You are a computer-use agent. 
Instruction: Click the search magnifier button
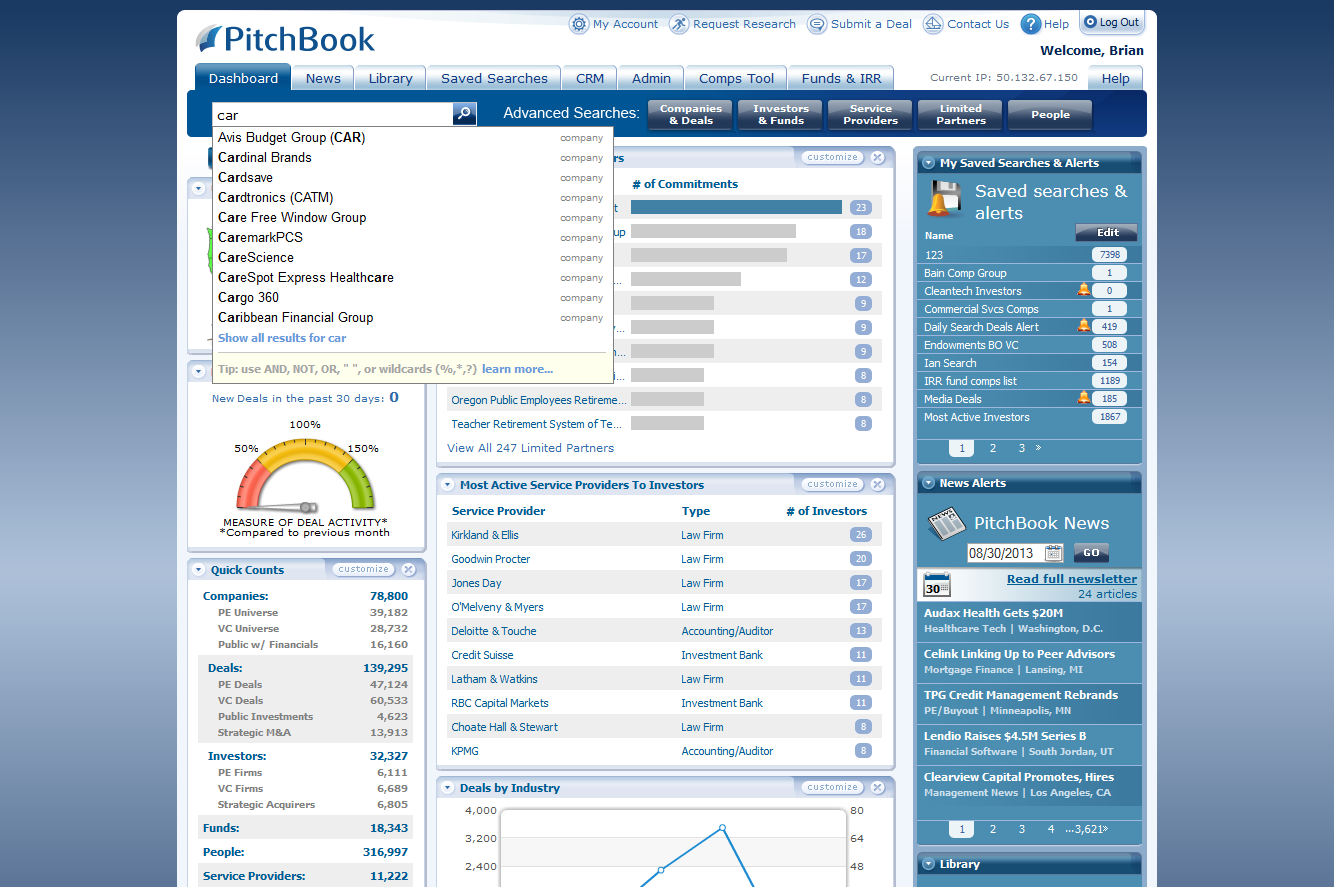coord(464,114)
